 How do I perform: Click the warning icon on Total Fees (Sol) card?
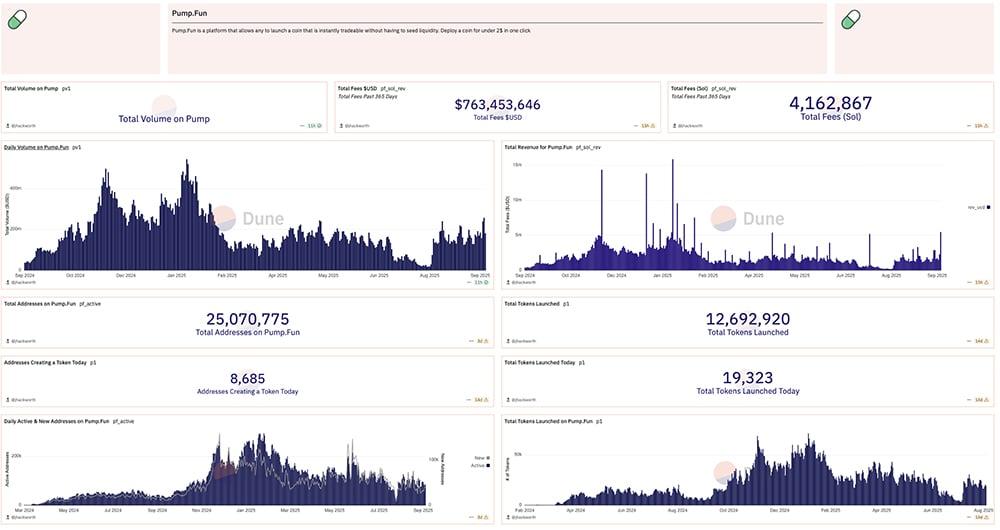987,126
